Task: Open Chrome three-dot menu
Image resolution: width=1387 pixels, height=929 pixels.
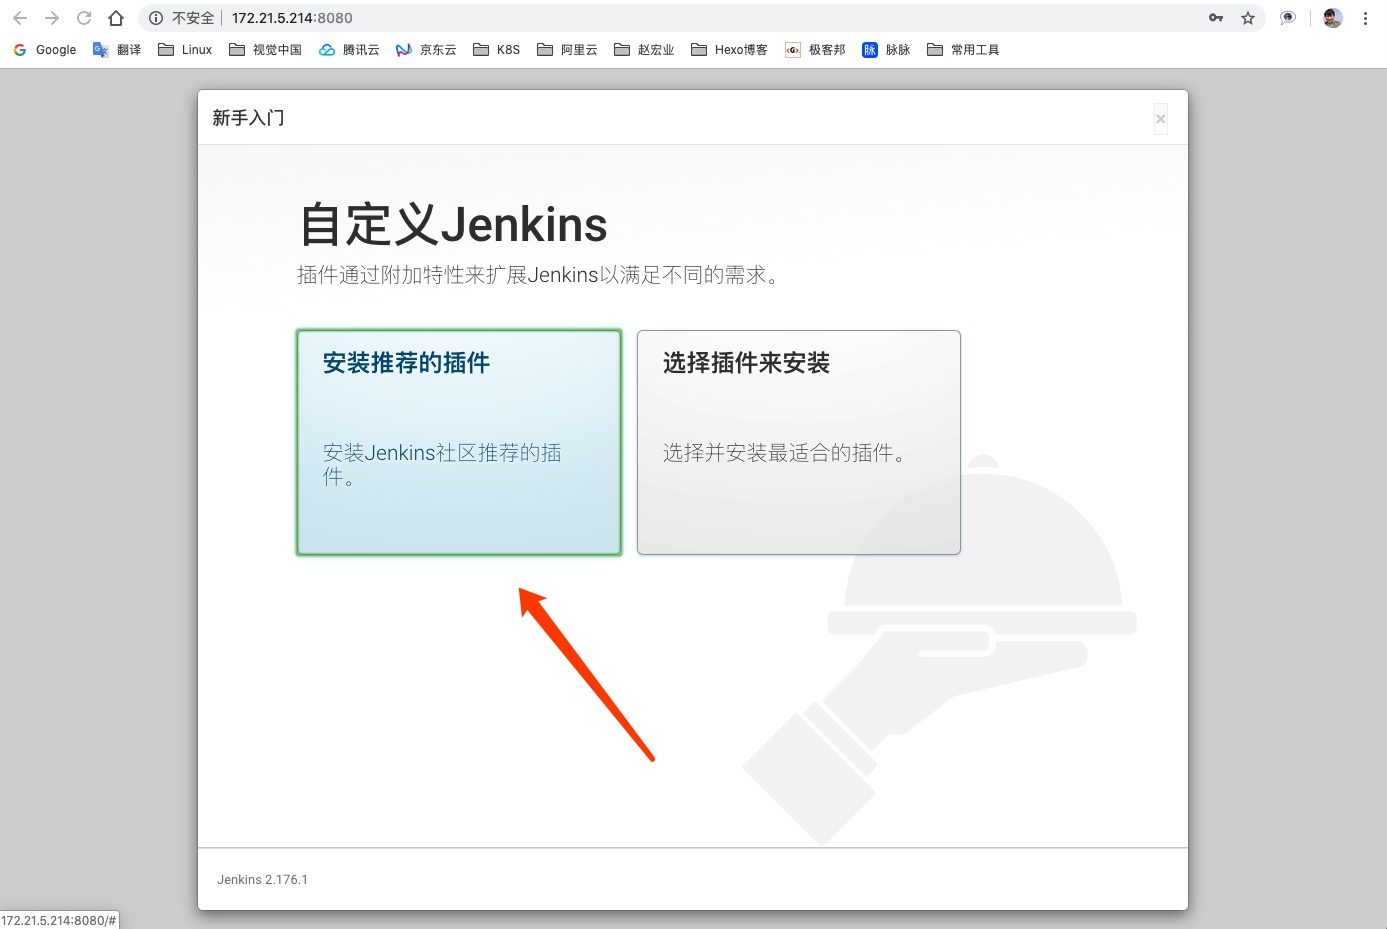Action: click(x=1365, y=18)
